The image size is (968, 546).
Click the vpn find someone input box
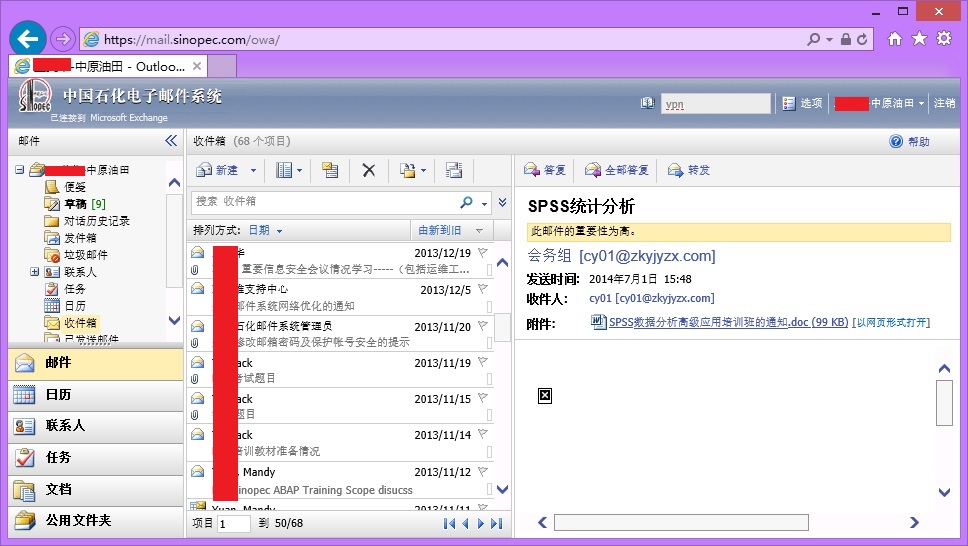[716, 104]
